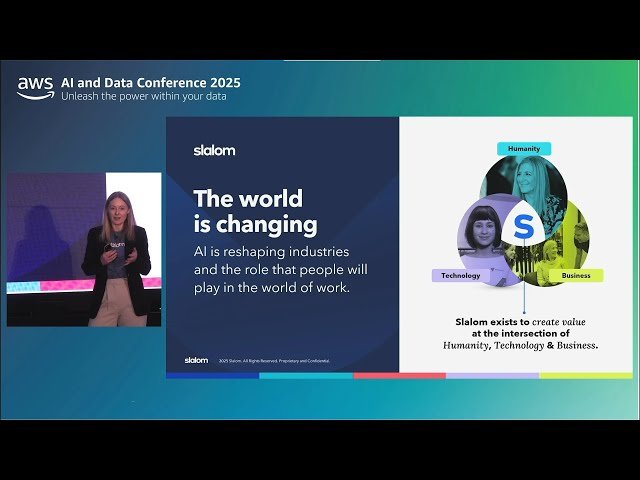
Task: Click the small slalom logo in slide footer
Action: click(x=196, y=360)
